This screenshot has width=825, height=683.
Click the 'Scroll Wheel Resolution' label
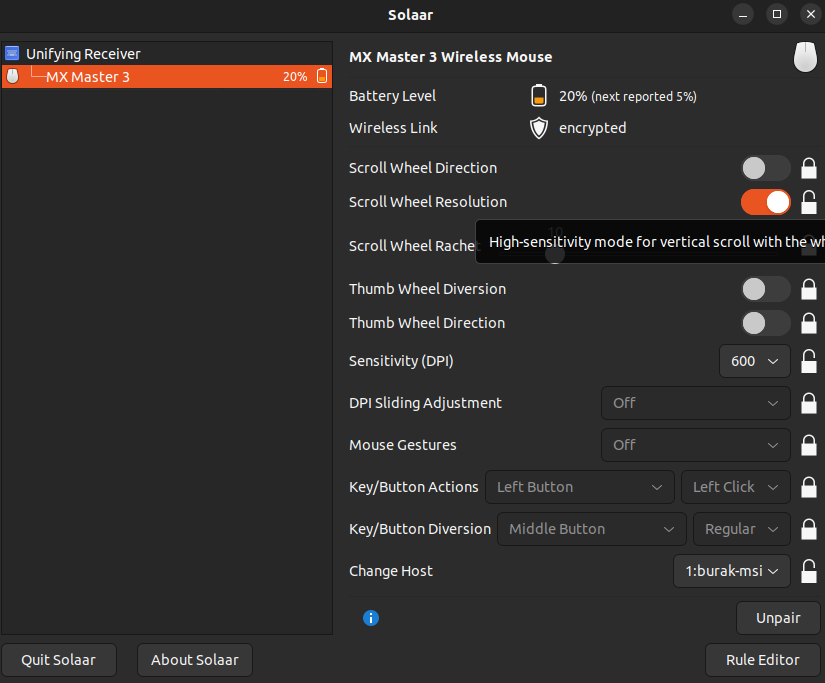[x=428, y=202]
